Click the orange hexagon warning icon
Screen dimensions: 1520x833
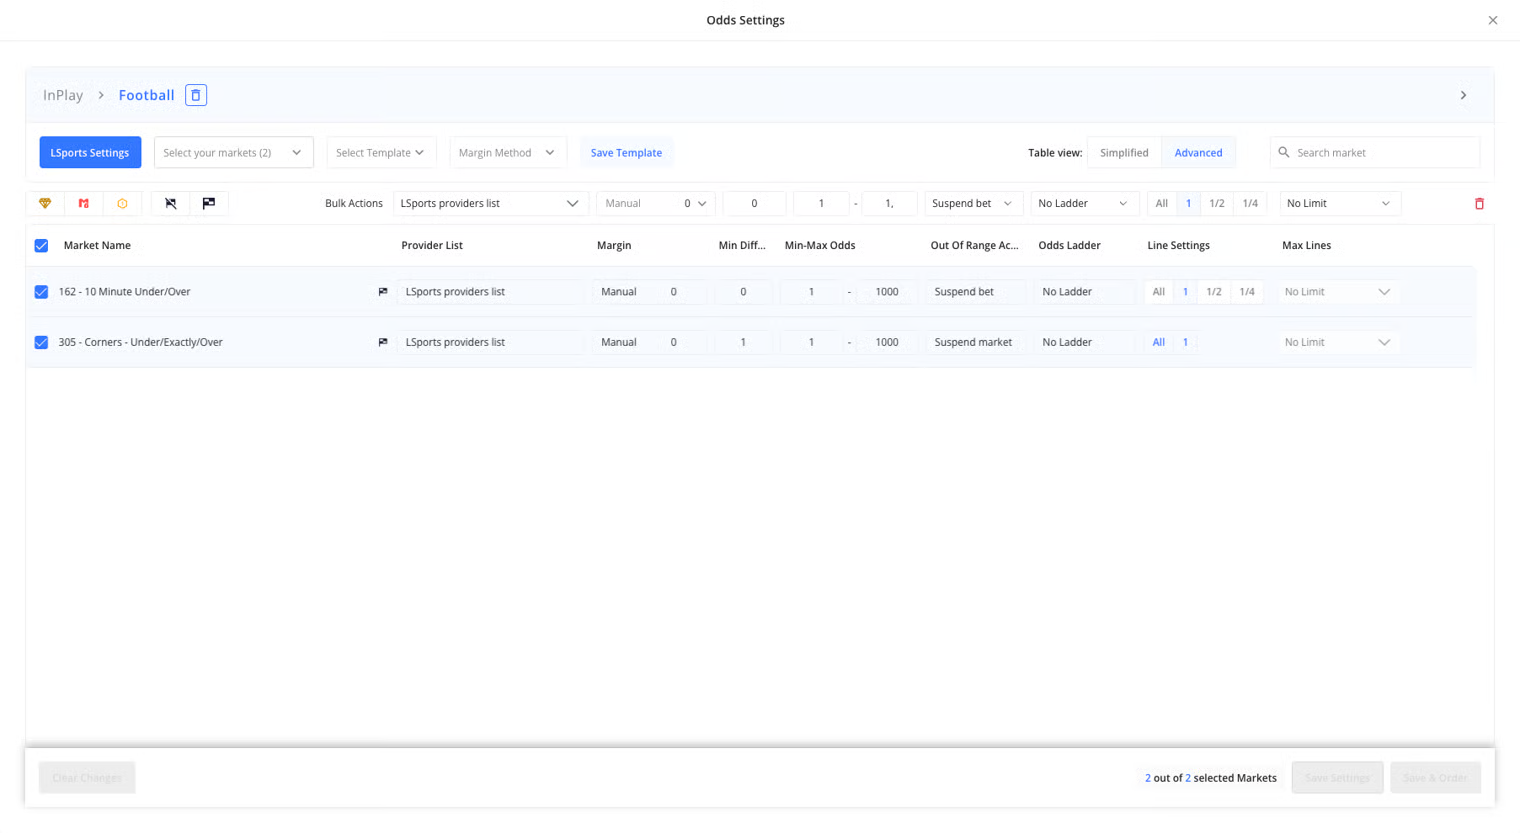(122, 203)
